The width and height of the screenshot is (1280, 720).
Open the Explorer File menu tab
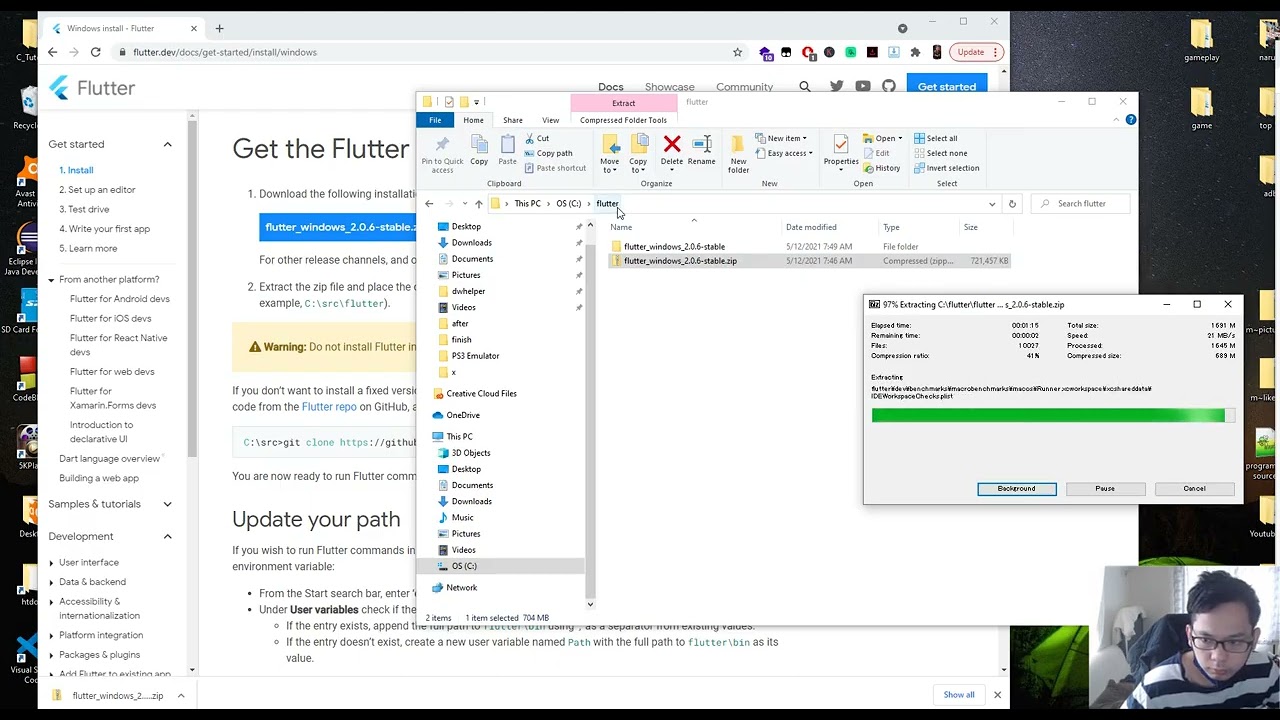[x=435, y=120]
